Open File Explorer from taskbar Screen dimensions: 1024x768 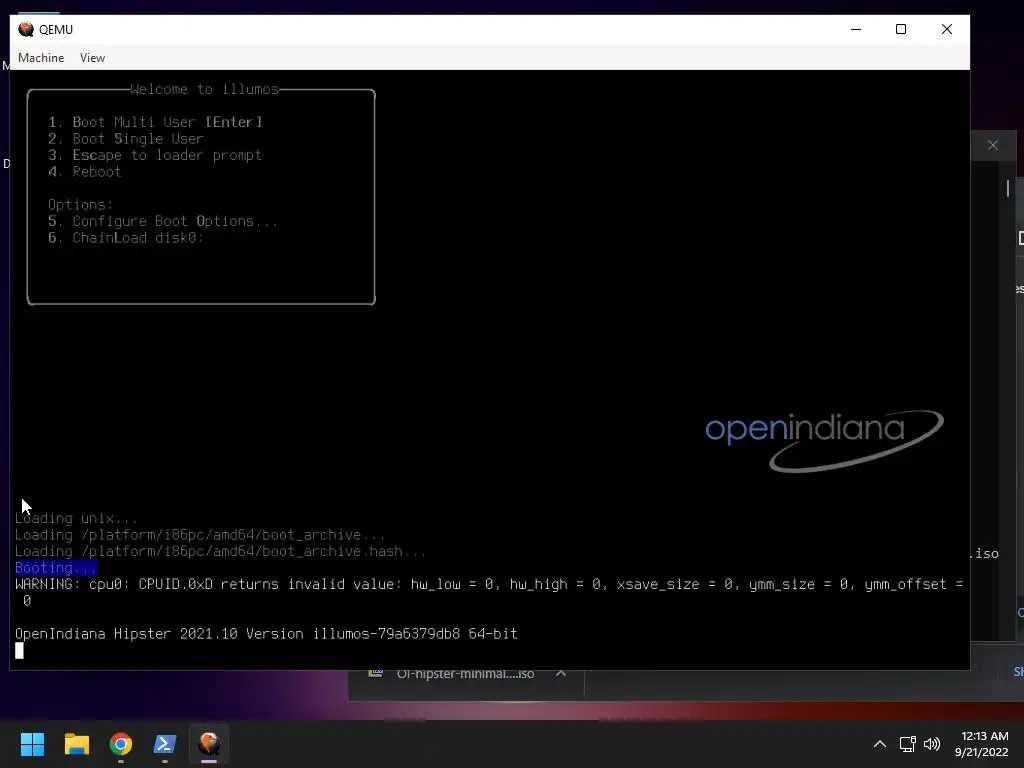coord(76,744)
